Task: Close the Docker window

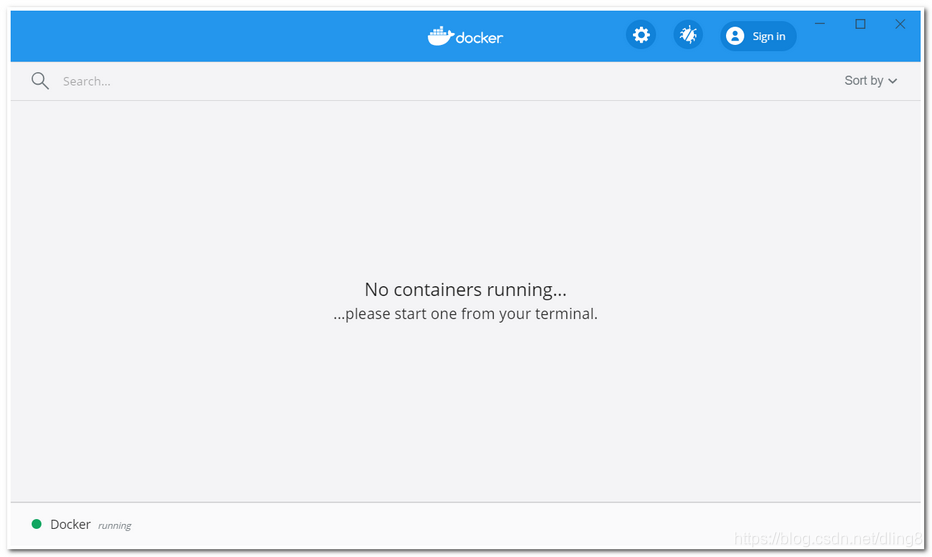Action: 900,24
